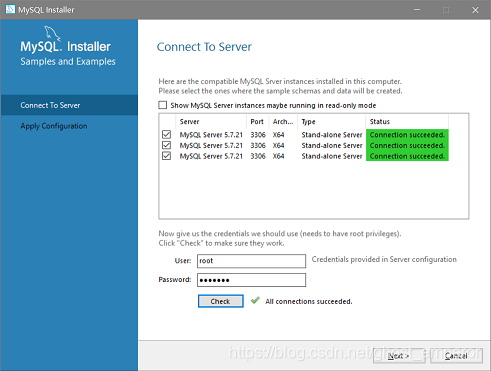Viewport: 491px width, 371px height.
Task: Click the green check mark beside All connections succeeded
Action: pyautogui.click(x=255, y=300)
